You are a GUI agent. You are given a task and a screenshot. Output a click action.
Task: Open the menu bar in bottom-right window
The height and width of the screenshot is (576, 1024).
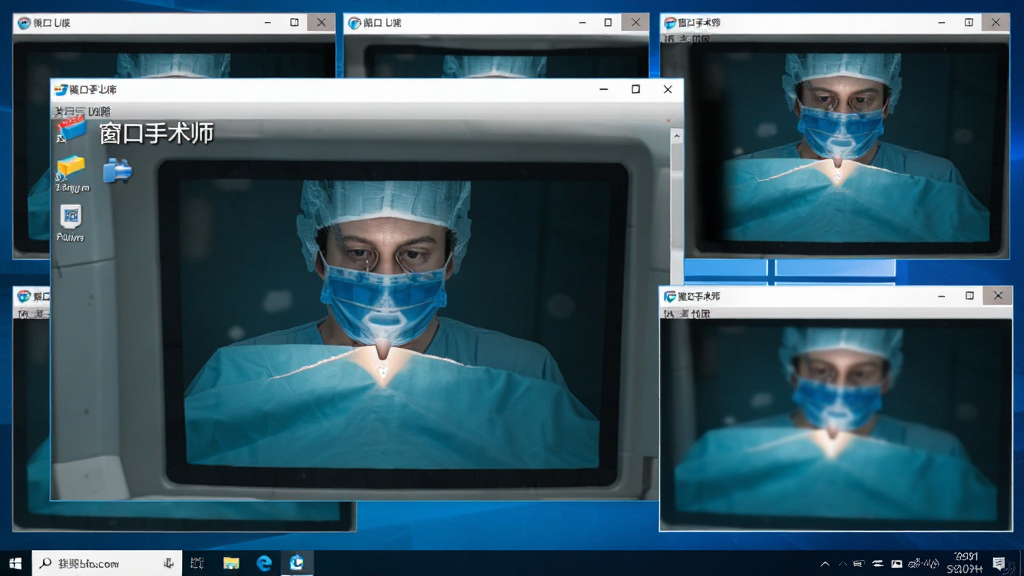[686, 313]
